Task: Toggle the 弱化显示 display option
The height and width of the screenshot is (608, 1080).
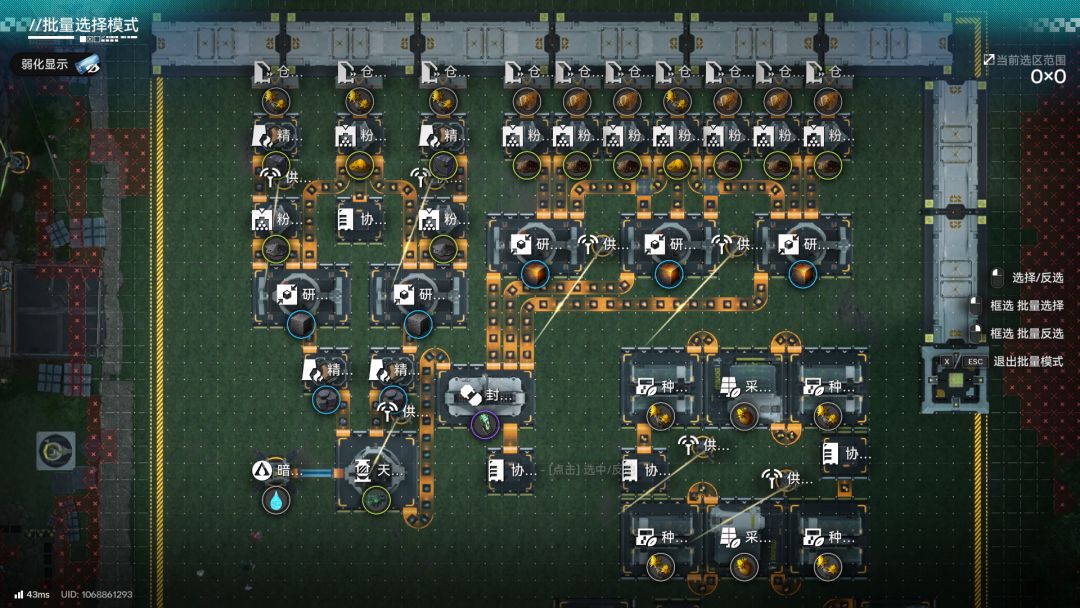Action: 56,65
